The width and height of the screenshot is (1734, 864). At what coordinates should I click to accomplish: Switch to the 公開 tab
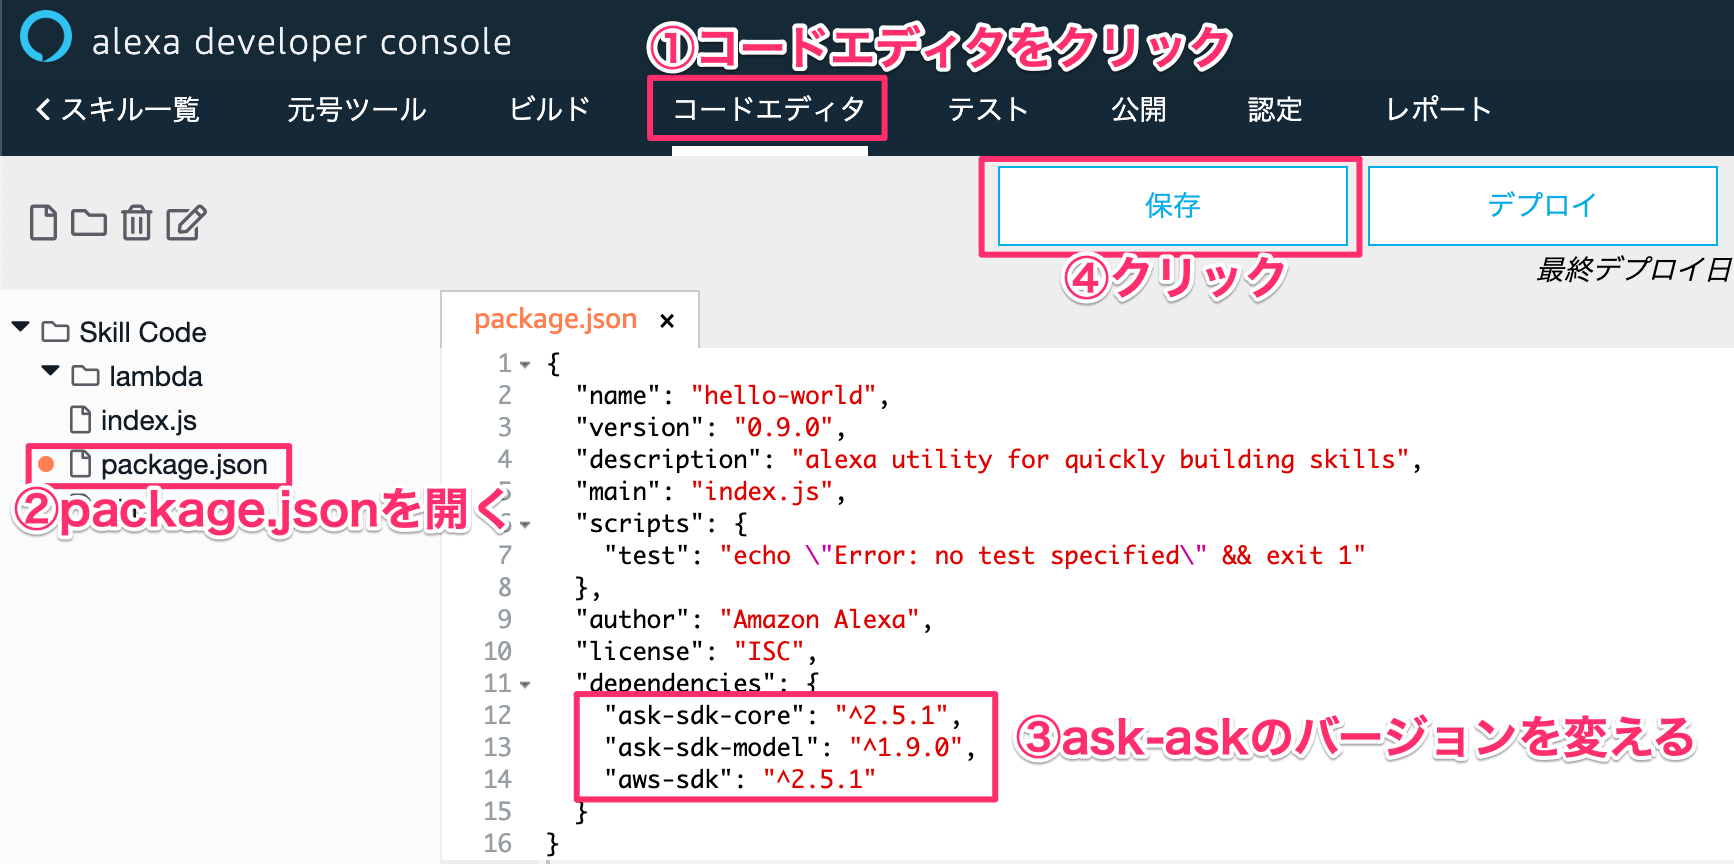(x=1139, y=109)
